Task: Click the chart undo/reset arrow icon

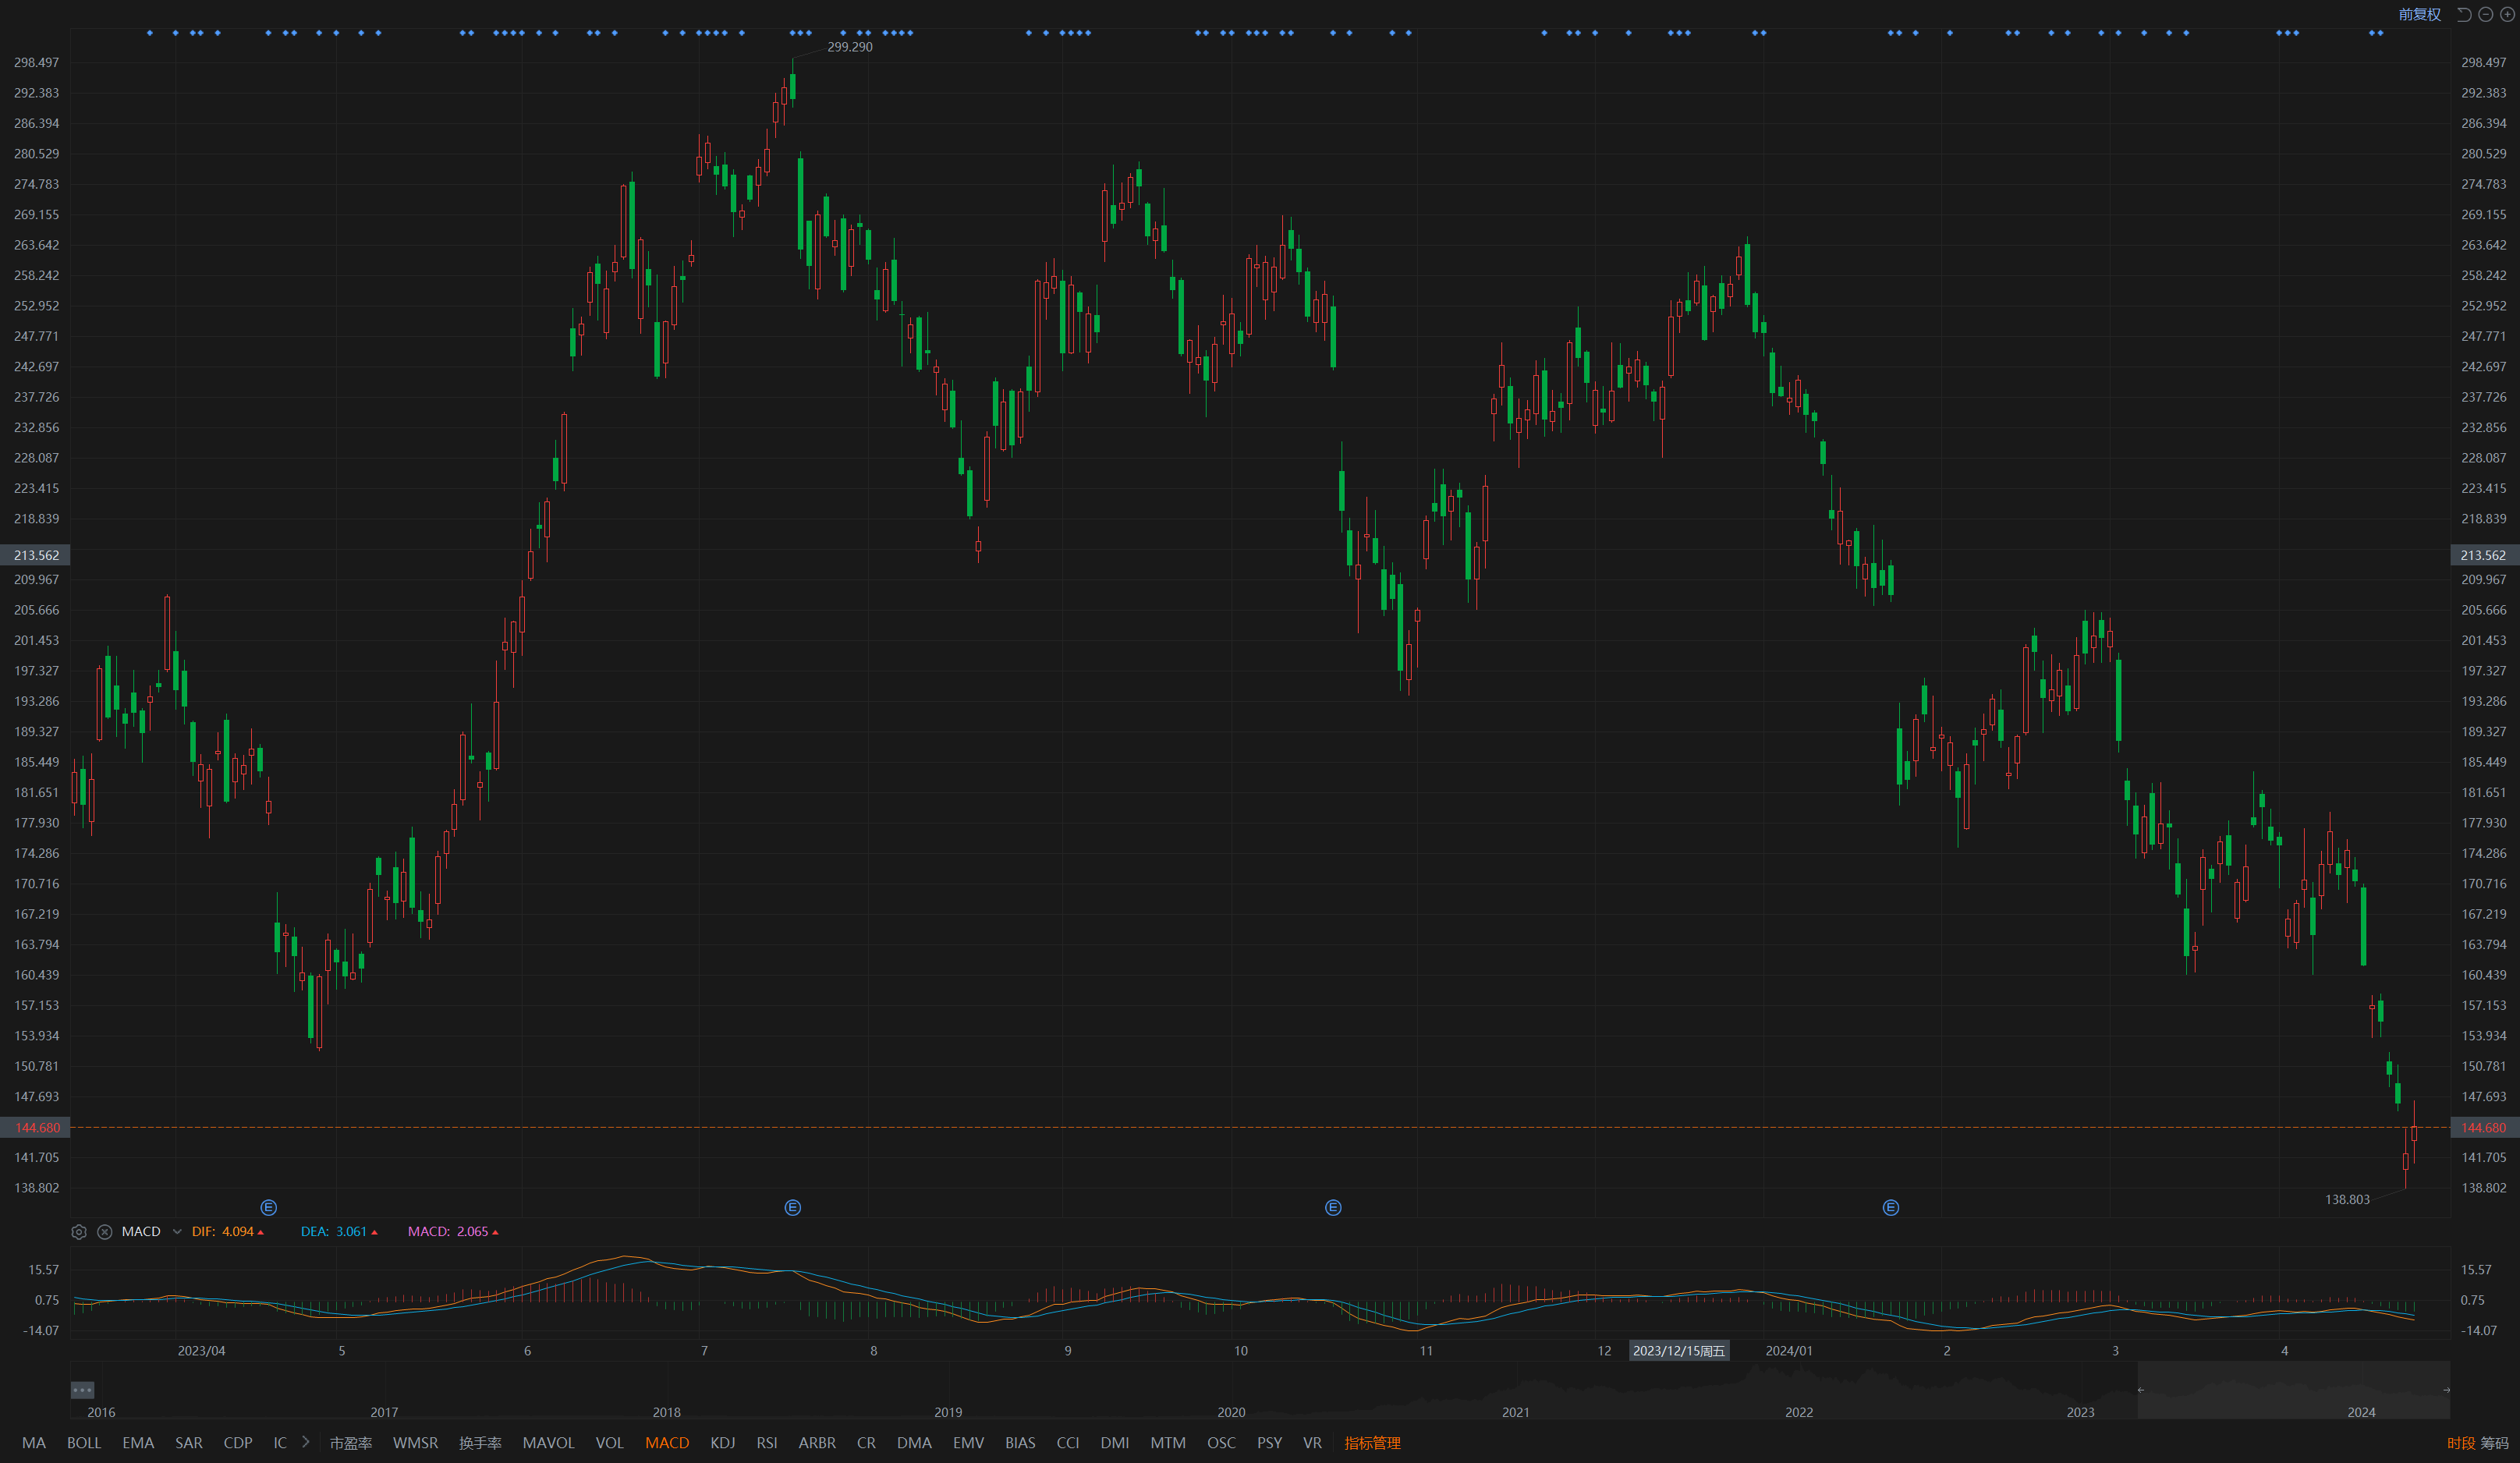Action: [2464, 14]
